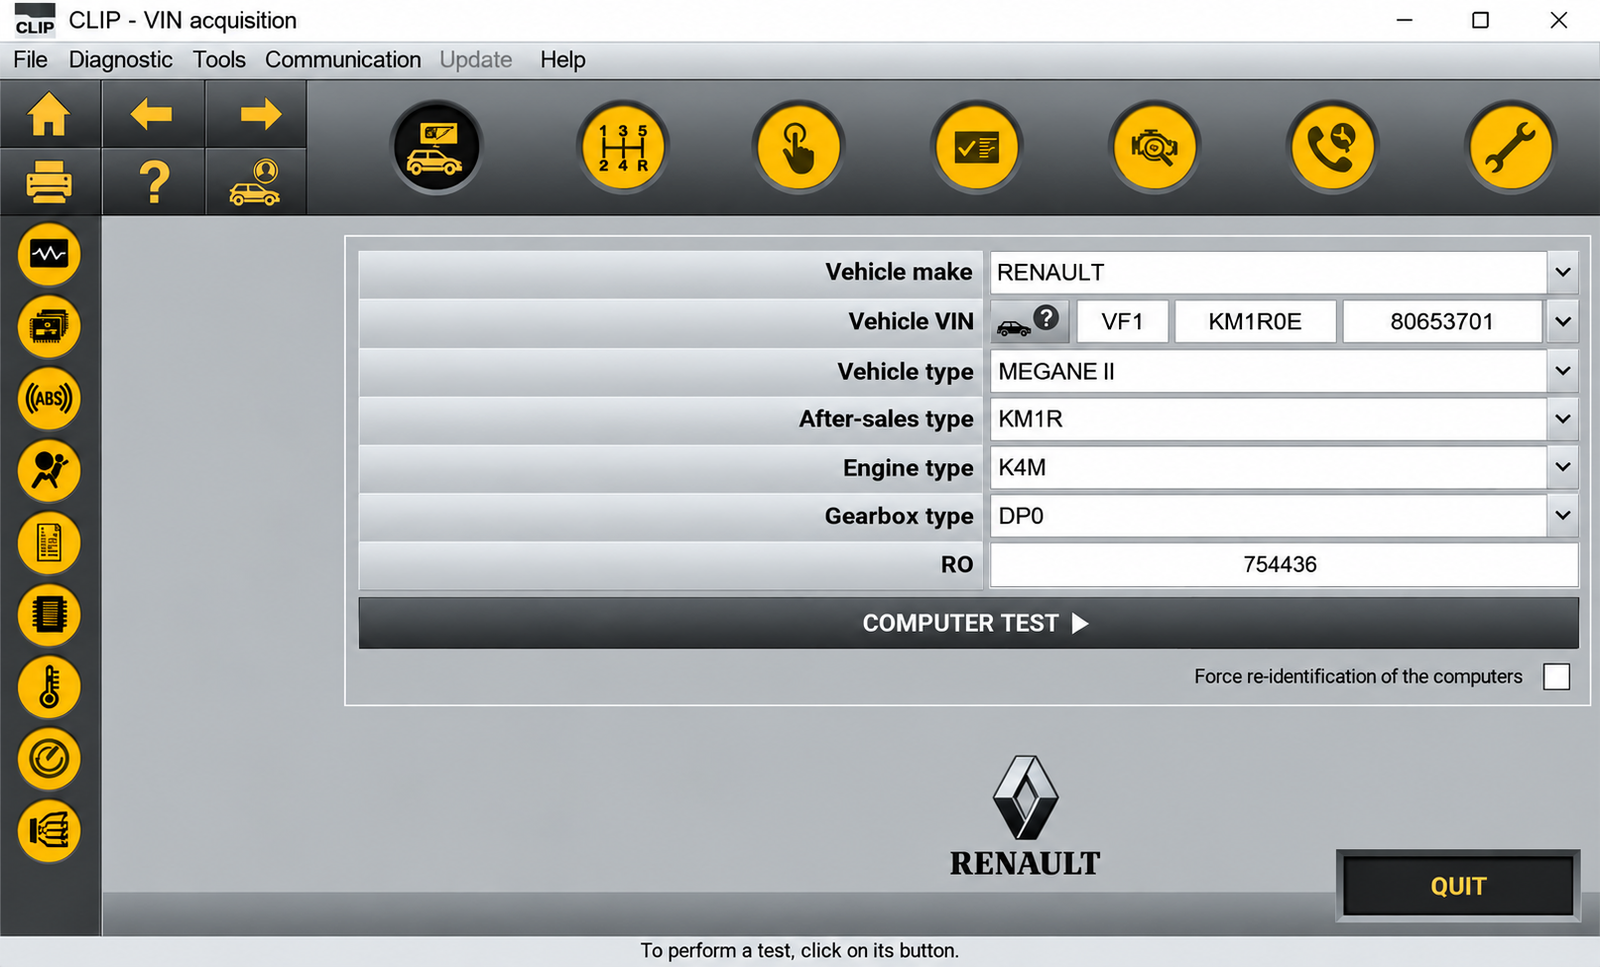This screenshot has height=967, width=1600.
Task: Open the wrench repair icon
Action: click(1510, 148)
